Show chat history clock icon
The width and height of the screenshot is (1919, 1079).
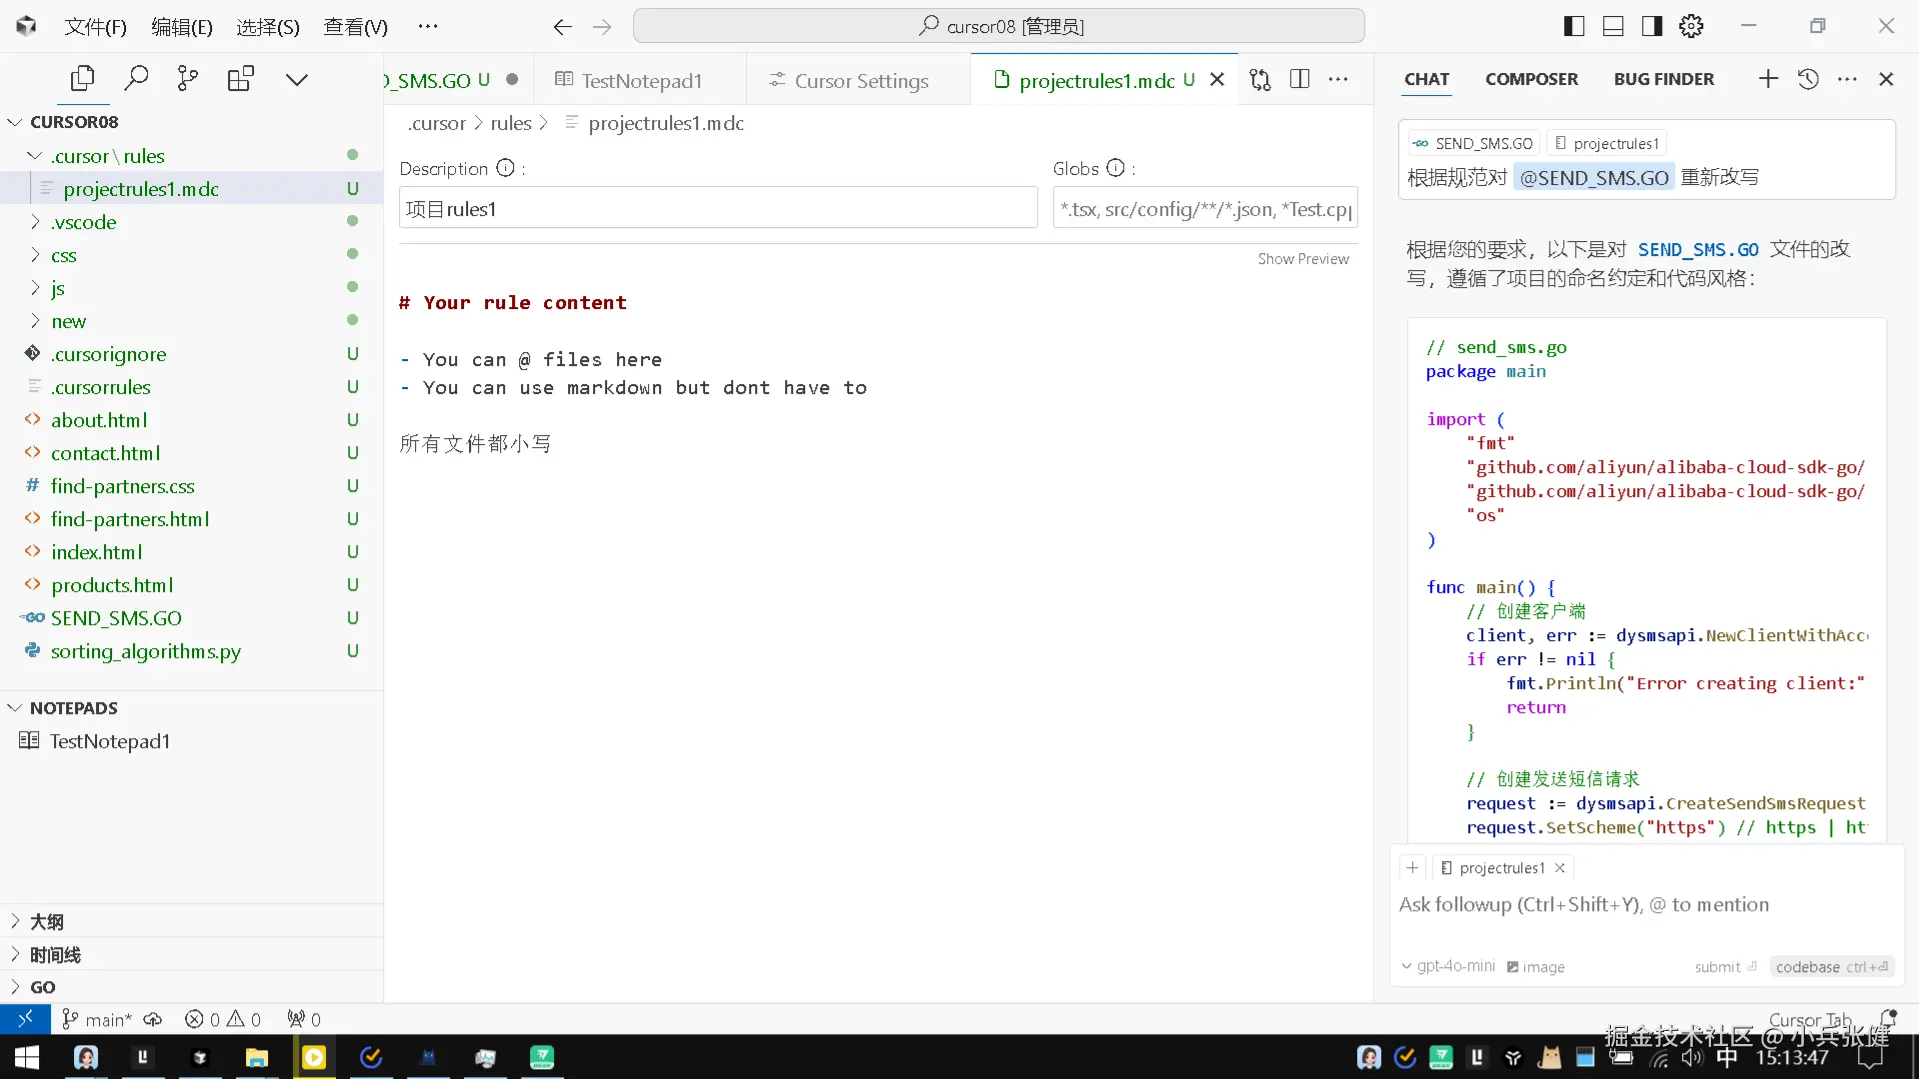click(1808, 79)
